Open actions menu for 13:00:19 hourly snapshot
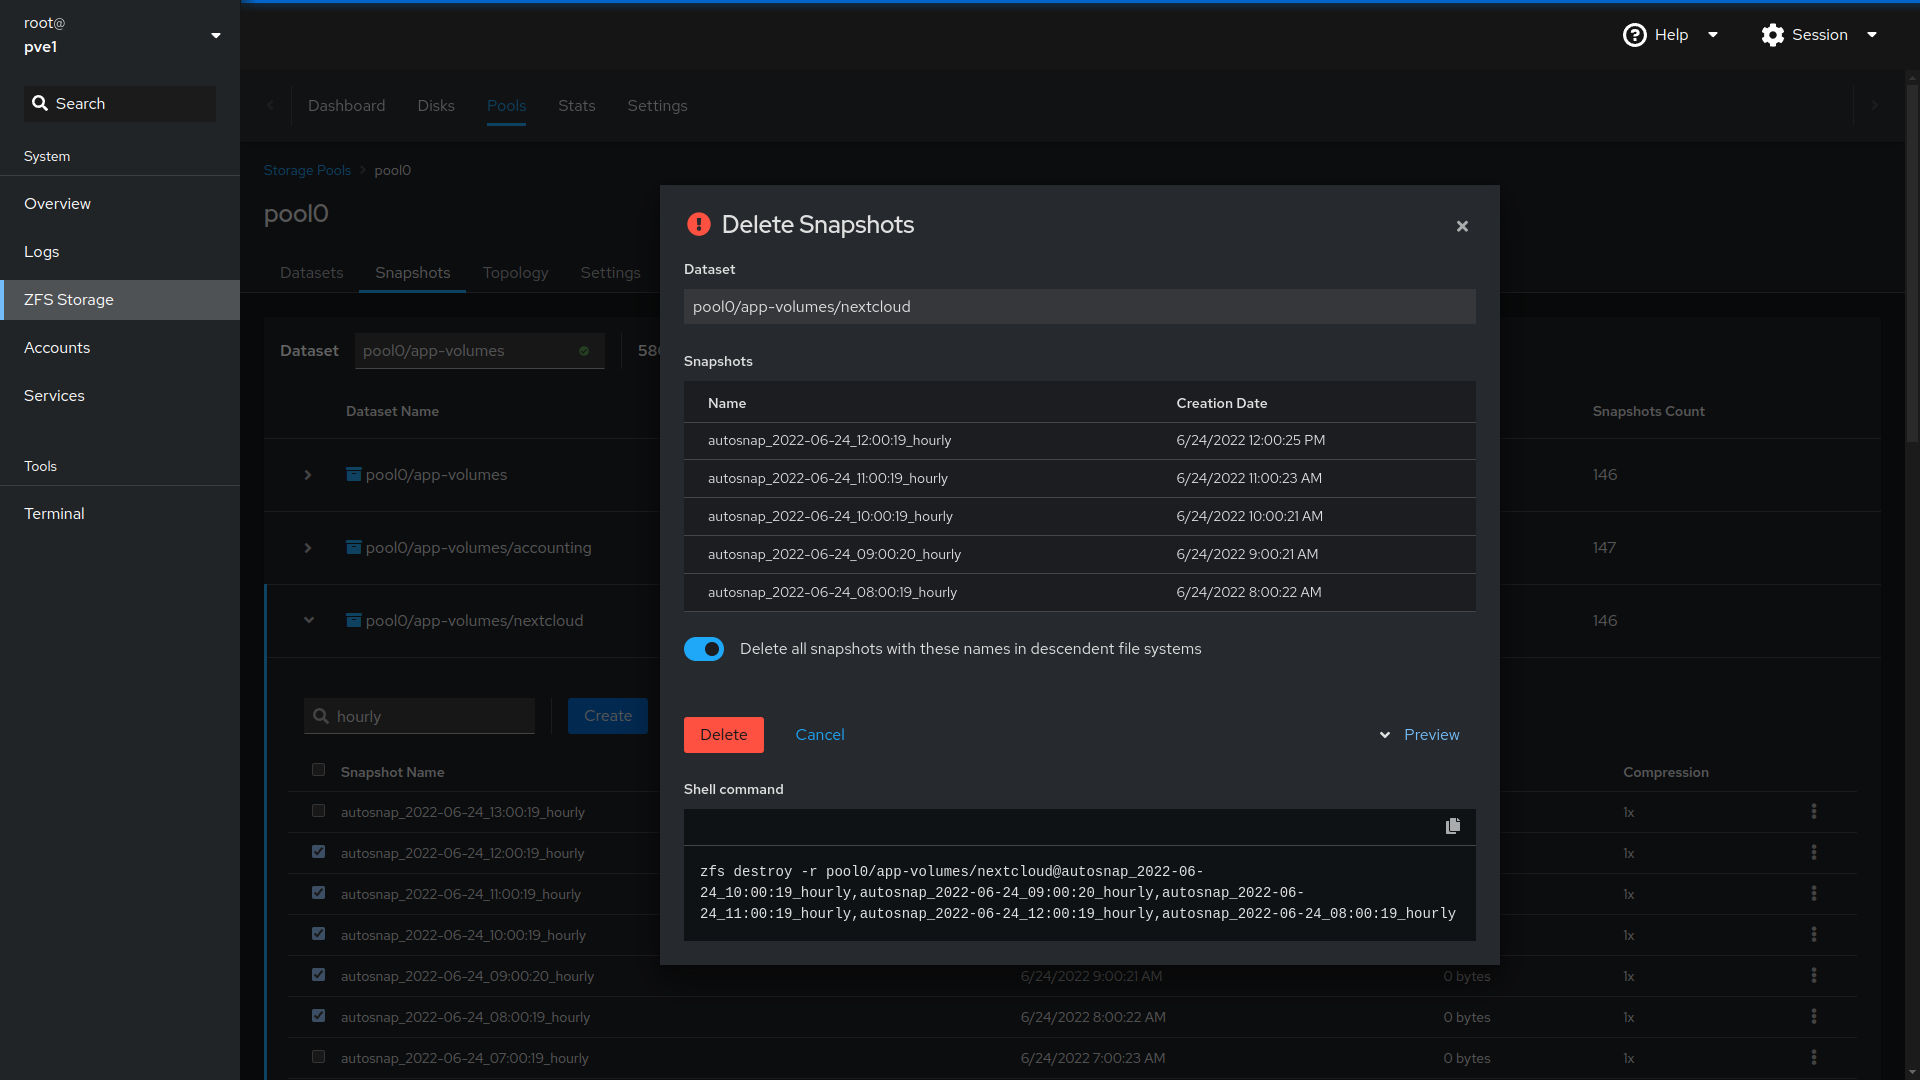This screenshot has height=1080, width=1920. (1814, 811)
